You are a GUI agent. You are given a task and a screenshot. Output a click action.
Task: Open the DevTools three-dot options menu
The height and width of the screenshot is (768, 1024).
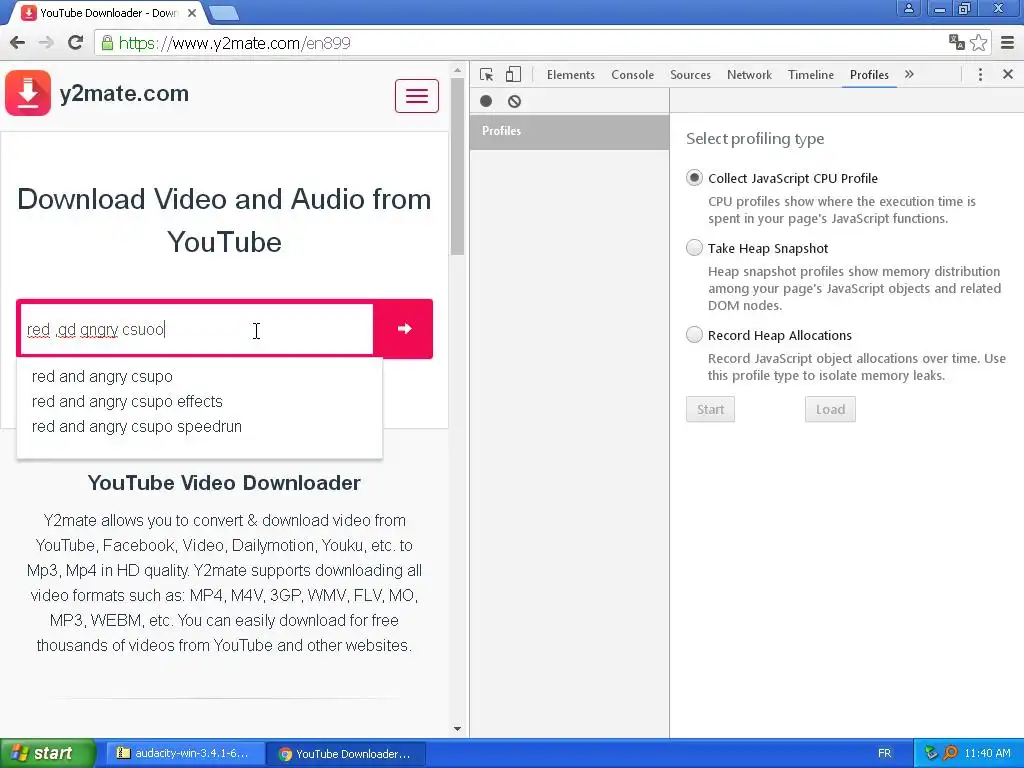[980, 74]
